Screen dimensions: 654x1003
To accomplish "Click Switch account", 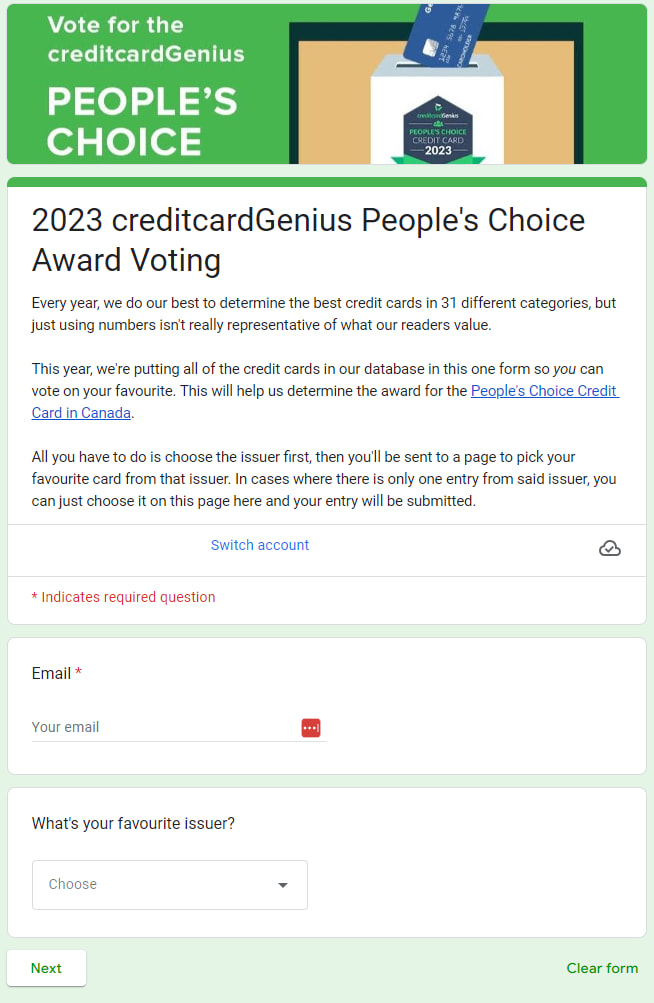I will [259, 545].
